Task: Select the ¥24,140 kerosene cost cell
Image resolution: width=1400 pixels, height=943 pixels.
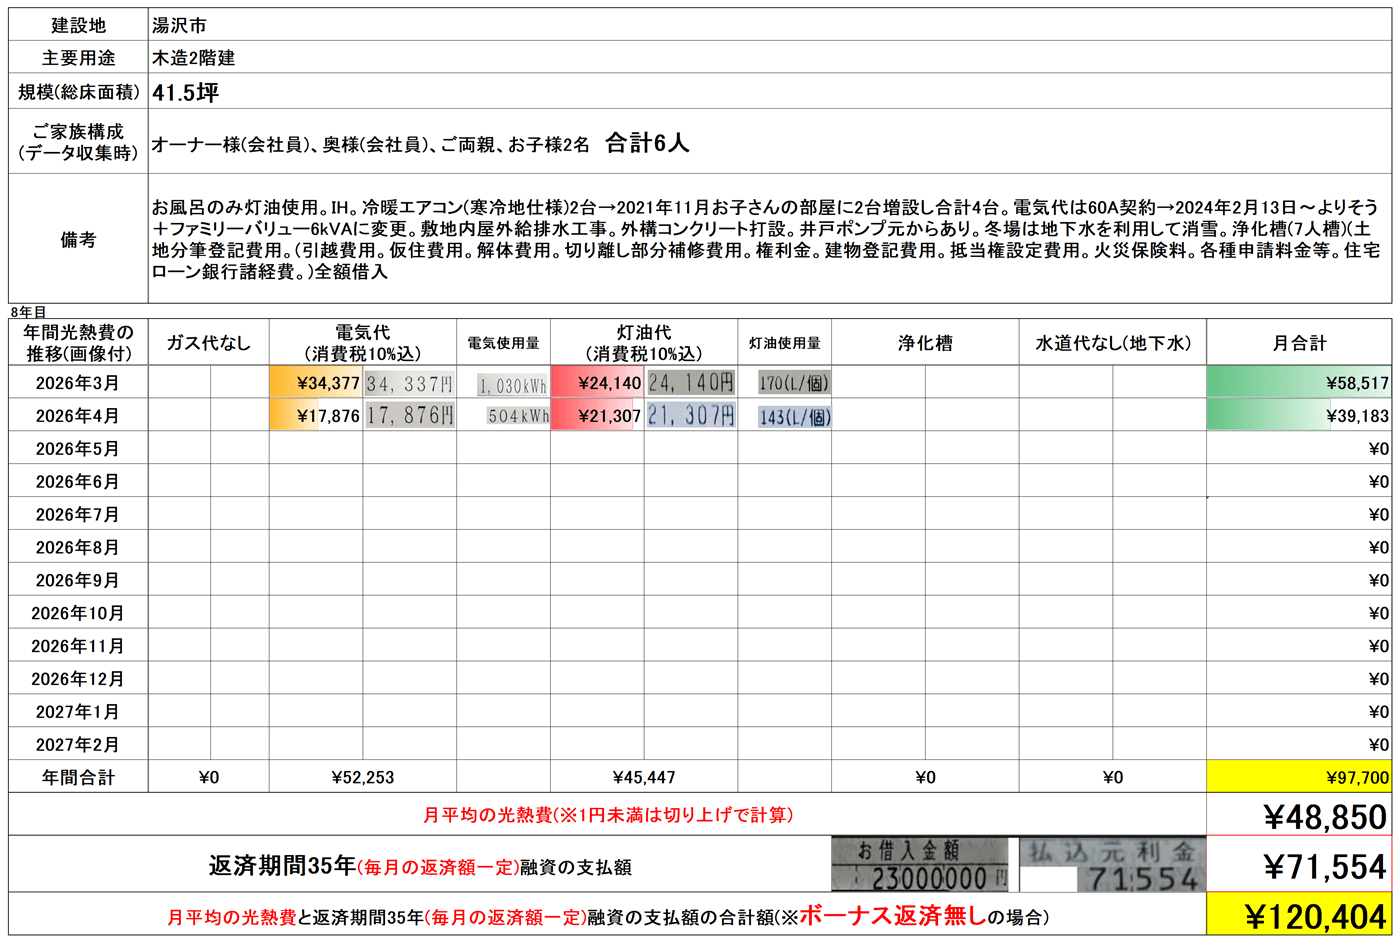Action: pos(597,383)
